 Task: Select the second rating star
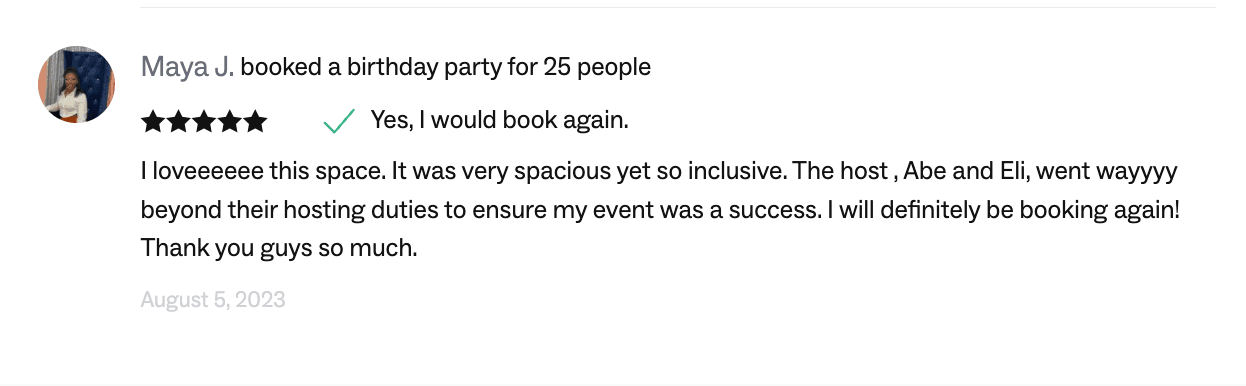pyautogui.click(x=179, y=122)
